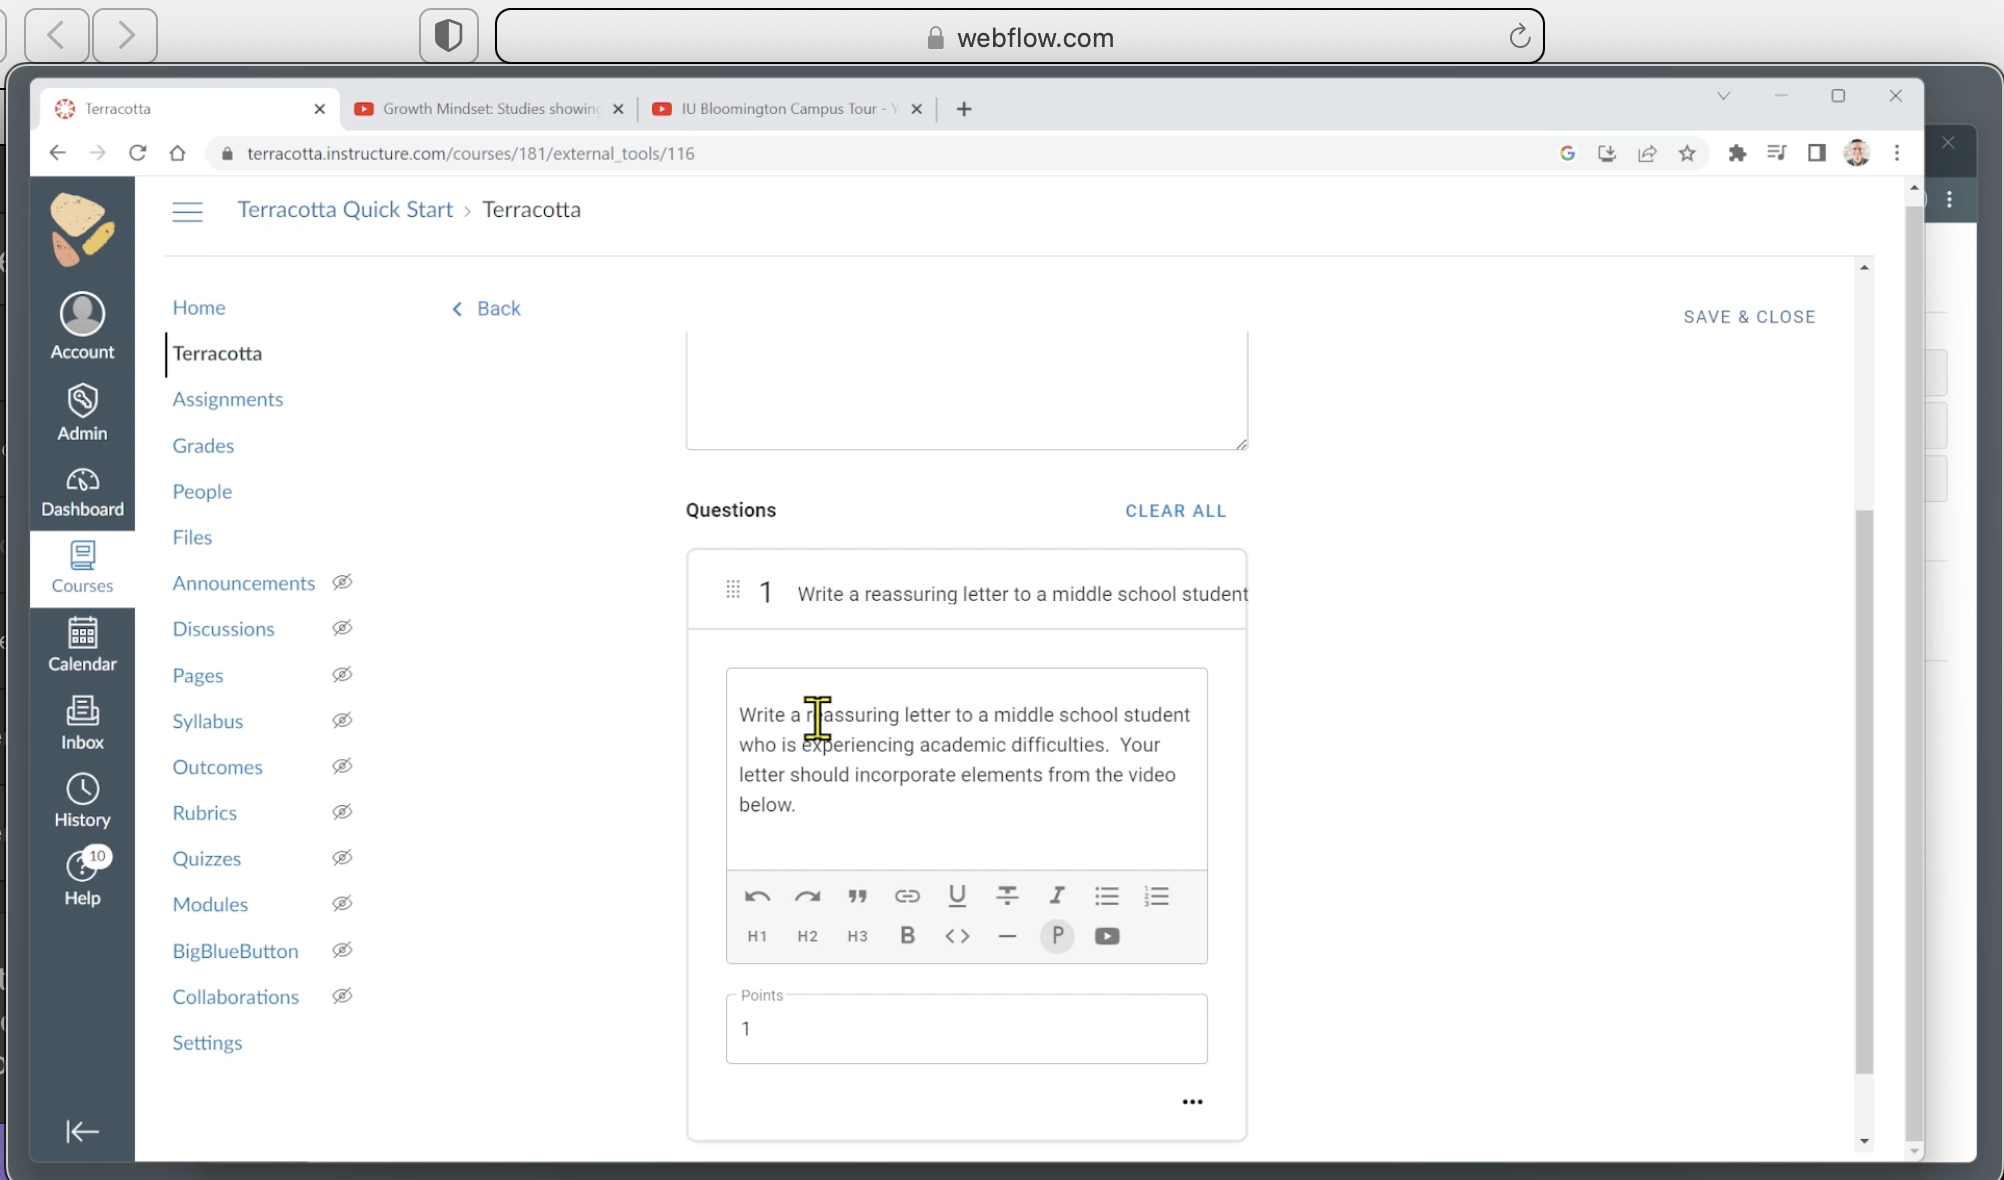Open Grades in course navigation

[x=203, y=445]
